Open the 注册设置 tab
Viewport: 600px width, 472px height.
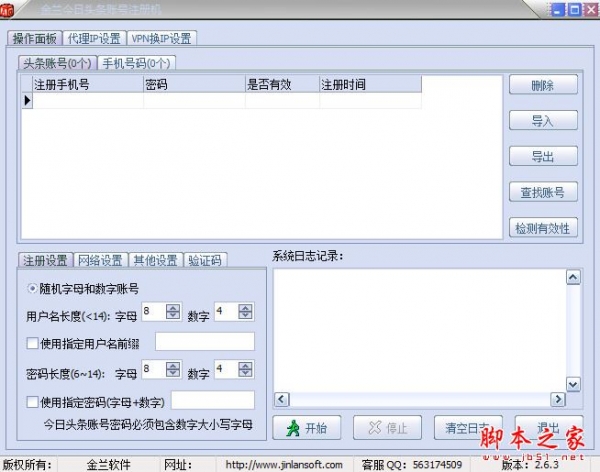[45, 260]
